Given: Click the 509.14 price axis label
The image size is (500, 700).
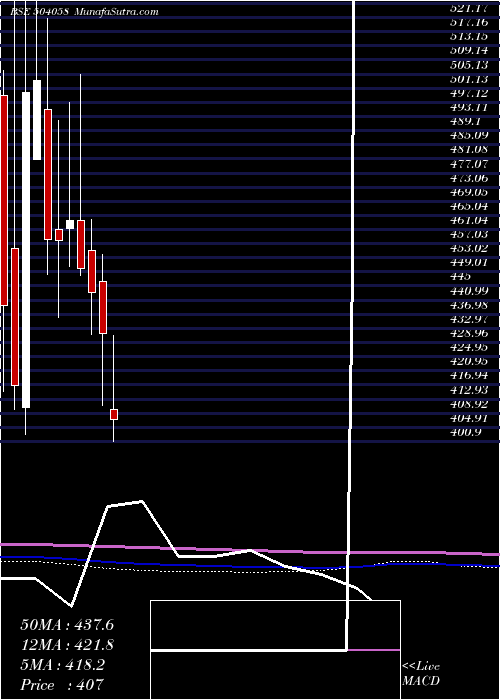Looking at the screenshot, I should point(470,50).
